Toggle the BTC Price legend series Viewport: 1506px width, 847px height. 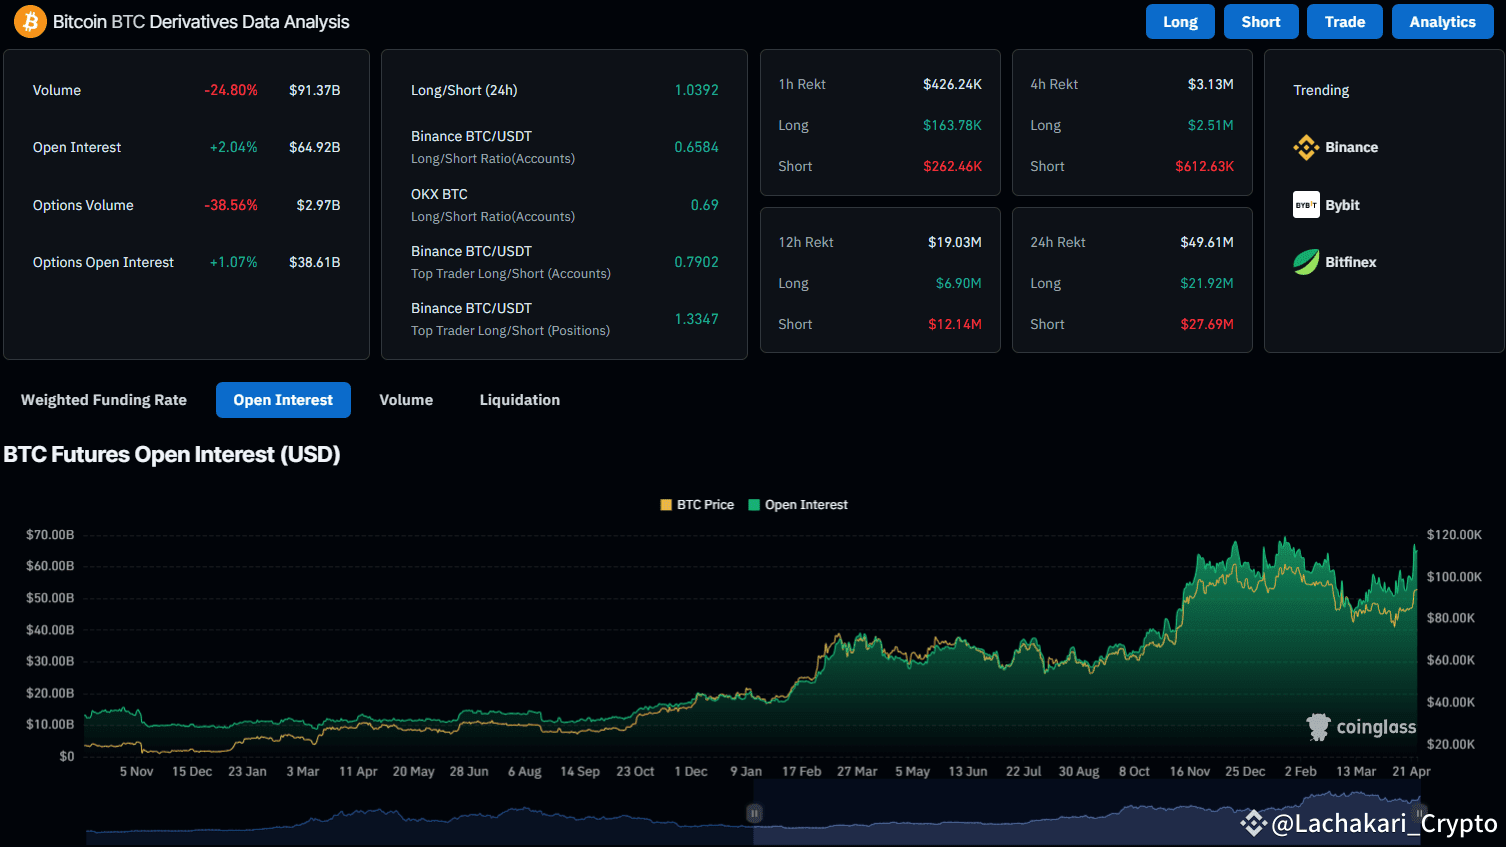click(x=697, y=505)
